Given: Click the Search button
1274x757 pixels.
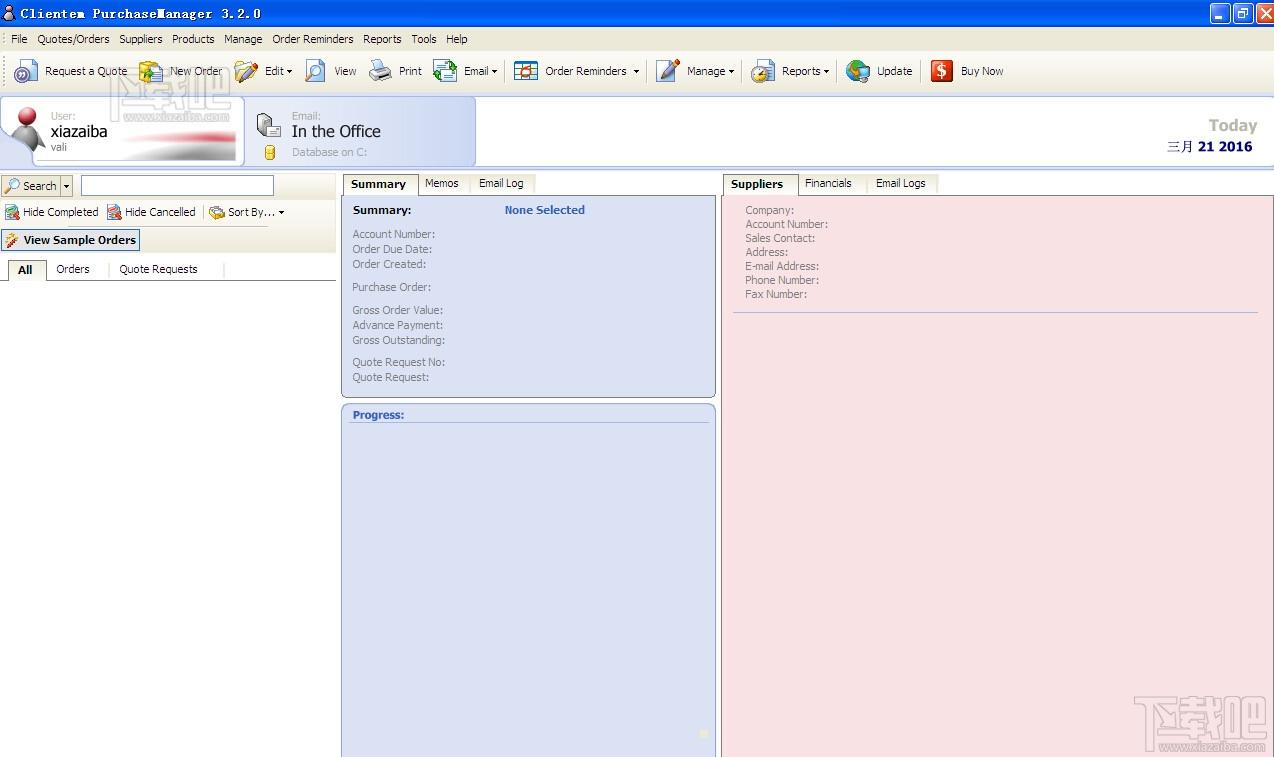Looking at the screenshot, I should pyautogui.click(x=31, y=186).
